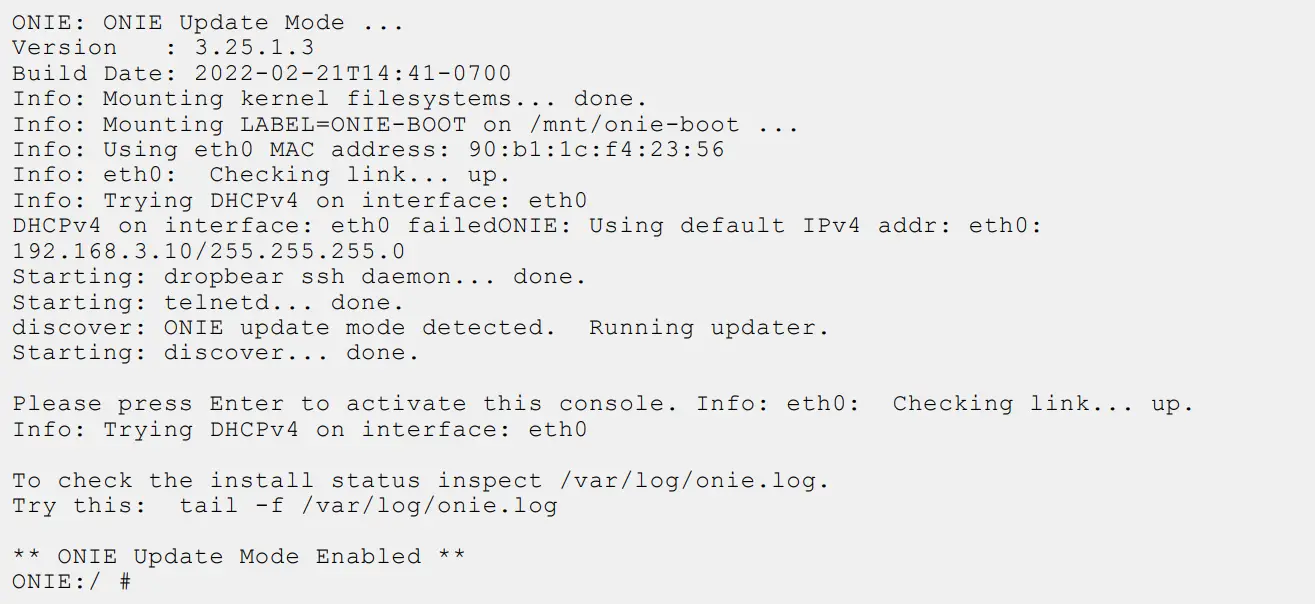Image resolution: width=1315 pixels, height=604 pixels.
Task: Click the build date 2022-02-21T14:41-0700
Action: pyautogui.click(x=352, y=74)
